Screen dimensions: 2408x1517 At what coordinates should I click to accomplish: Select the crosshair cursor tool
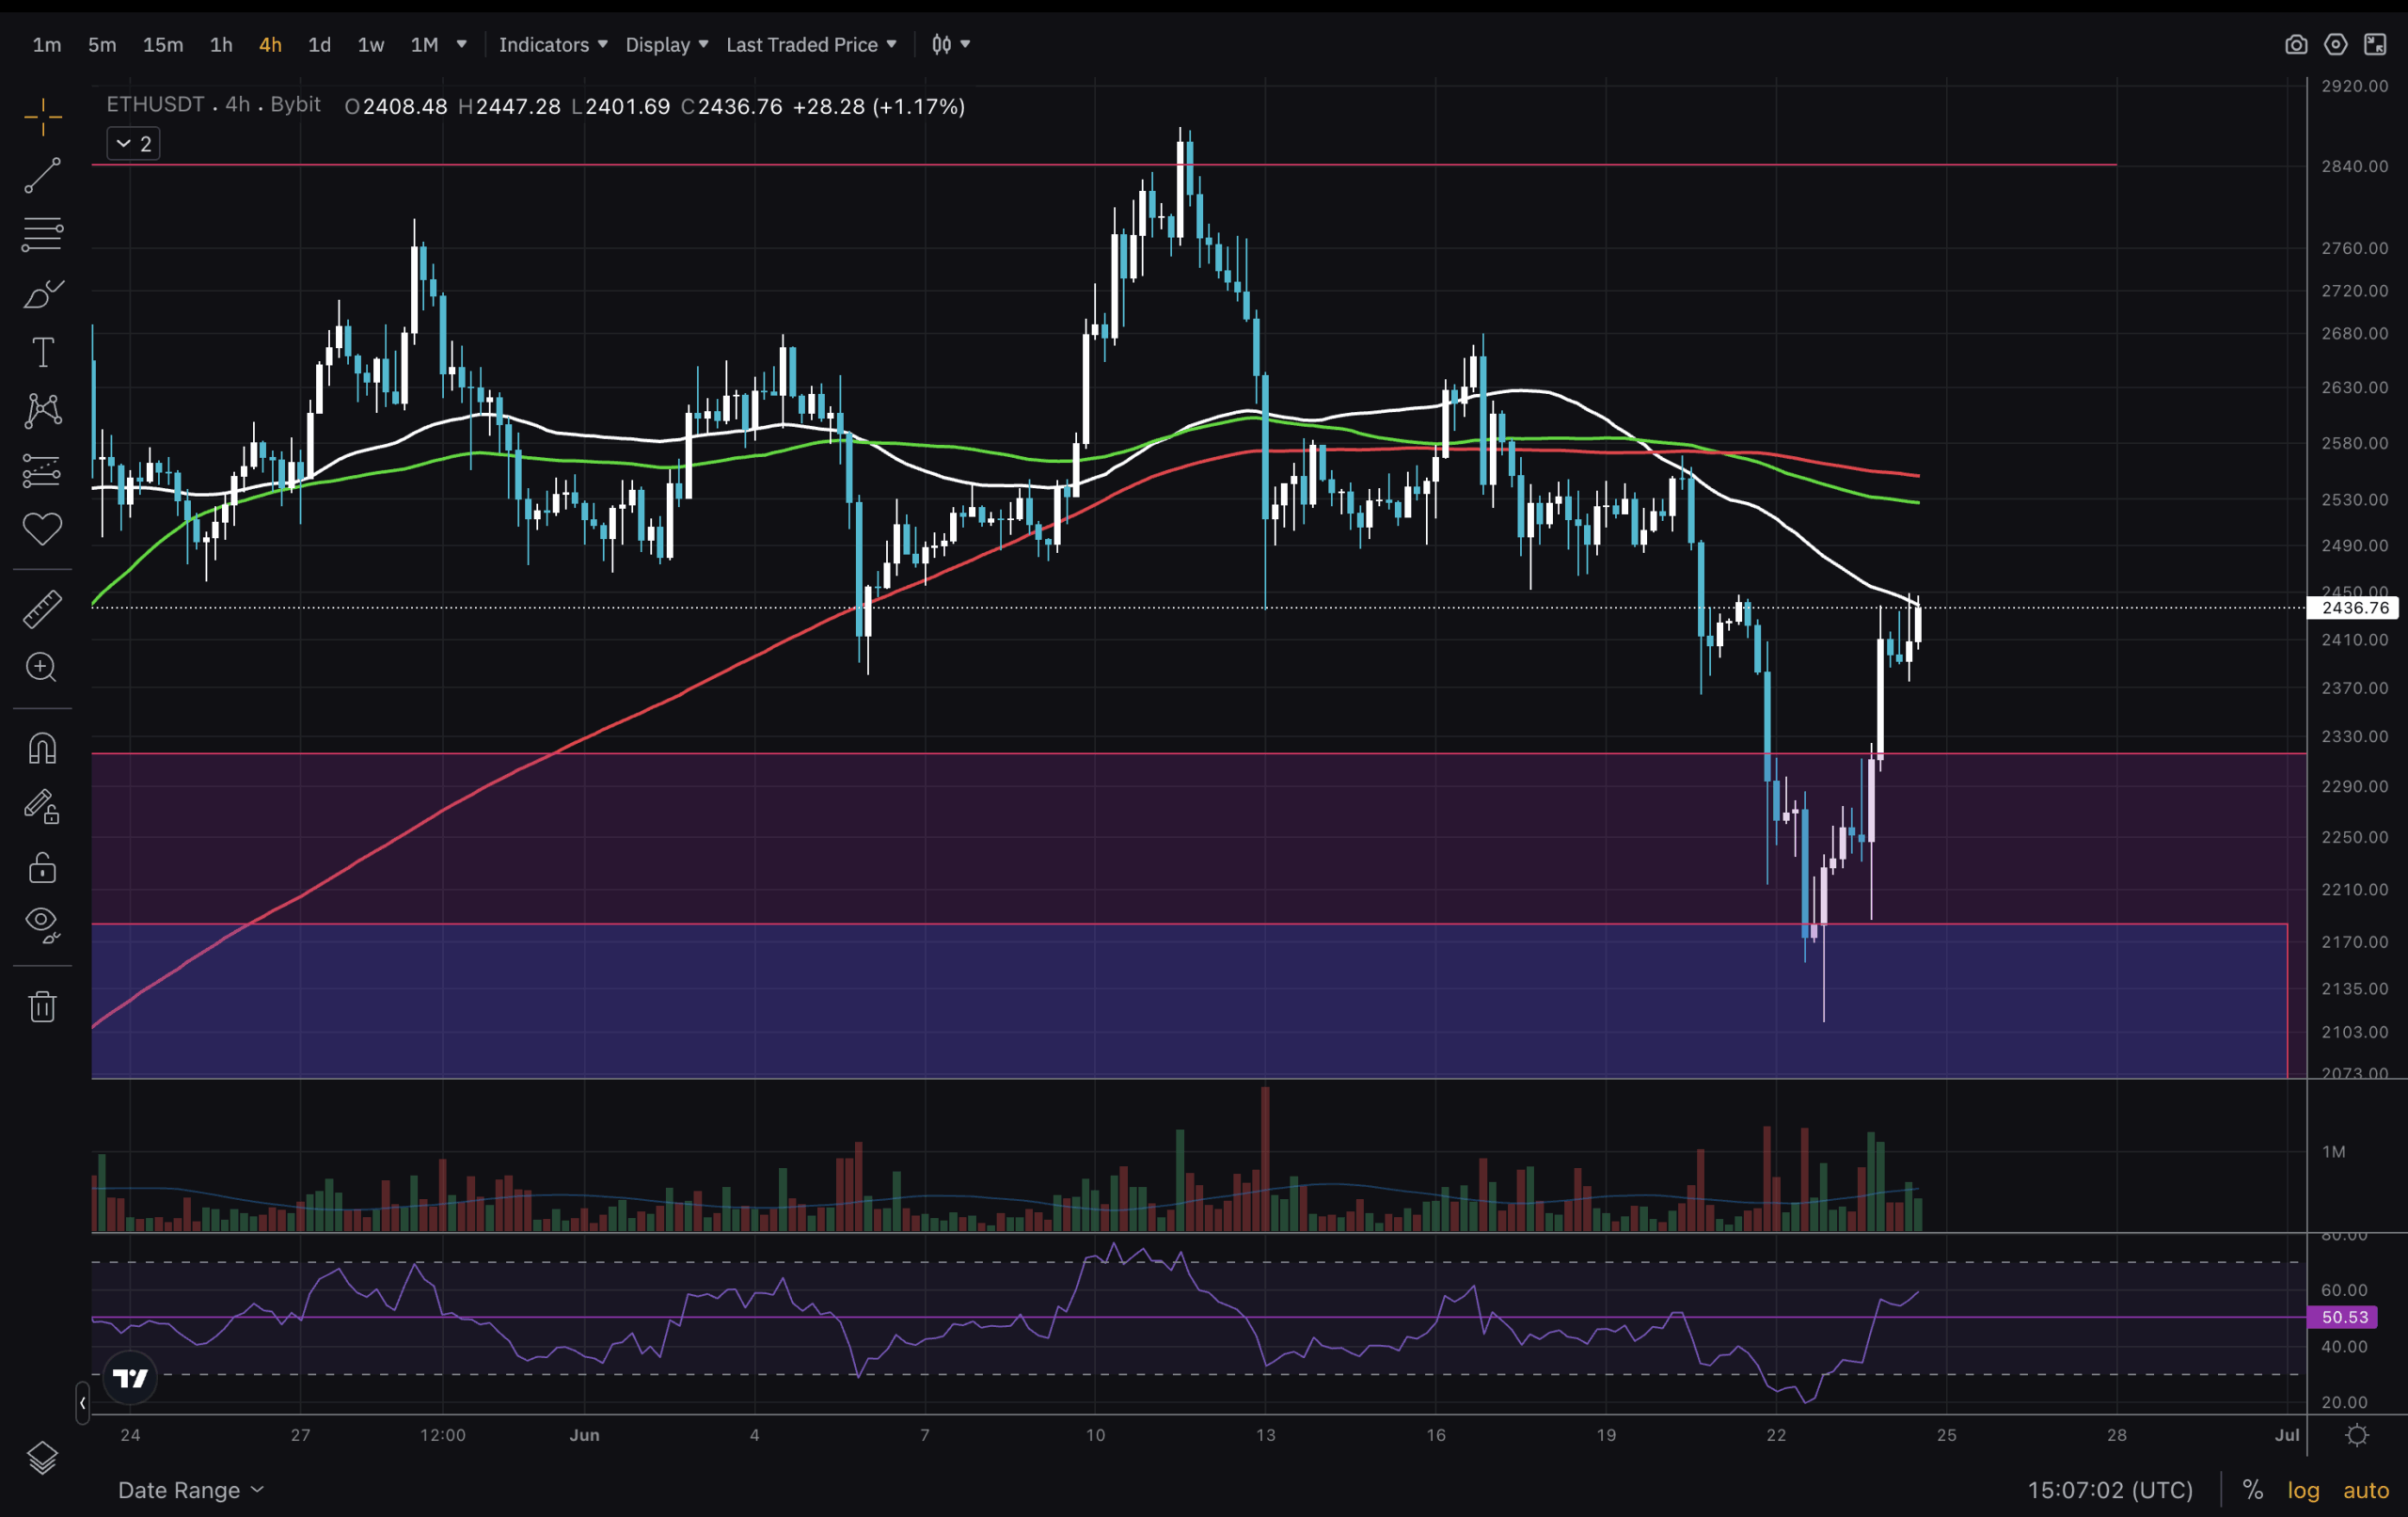point(42,117)
